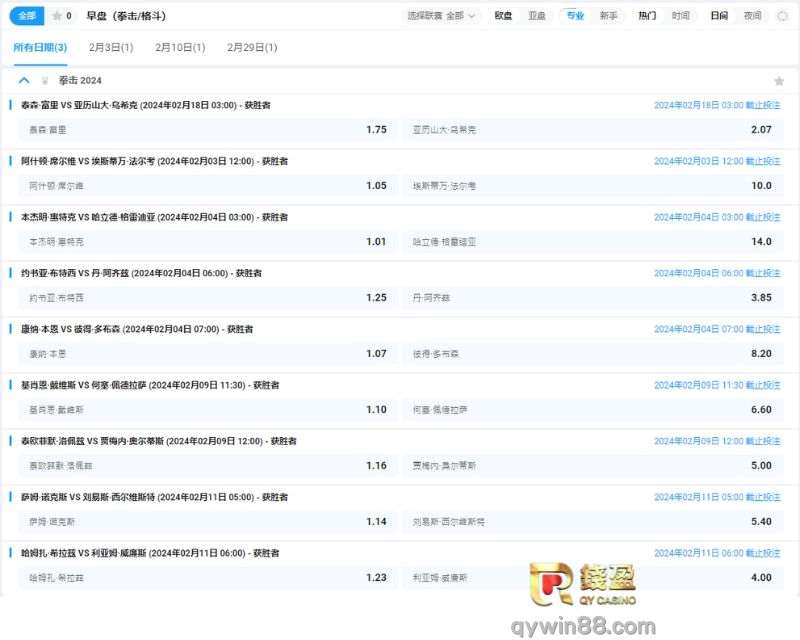Click the theme settings icon at top right
The height and width of the screenshot is (640, 800).
pyautogui.click(x=782, y=16)
